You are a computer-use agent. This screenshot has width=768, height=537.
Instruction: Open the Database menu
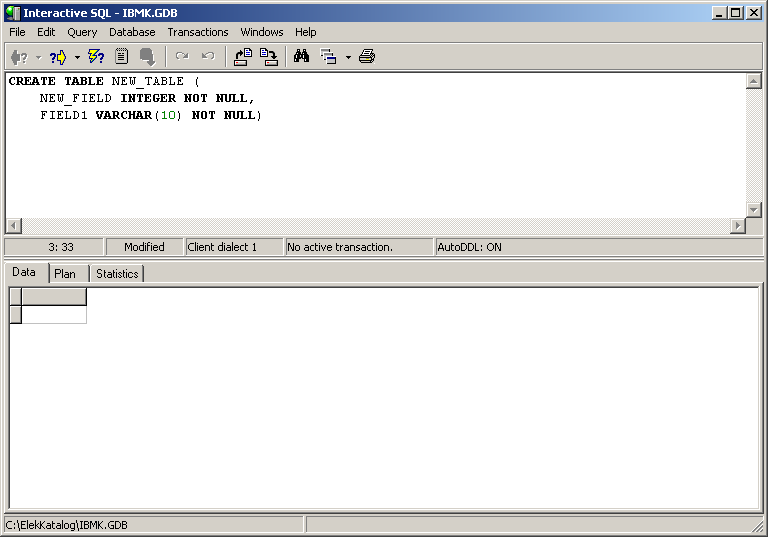tap(132, 32)
